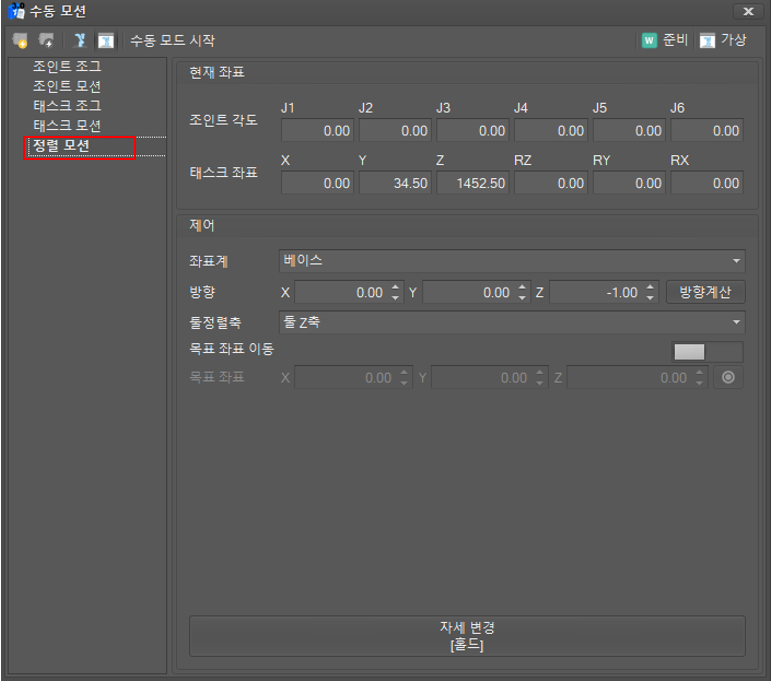Click the blue robot arm toolbar icon

pos(80,41)
